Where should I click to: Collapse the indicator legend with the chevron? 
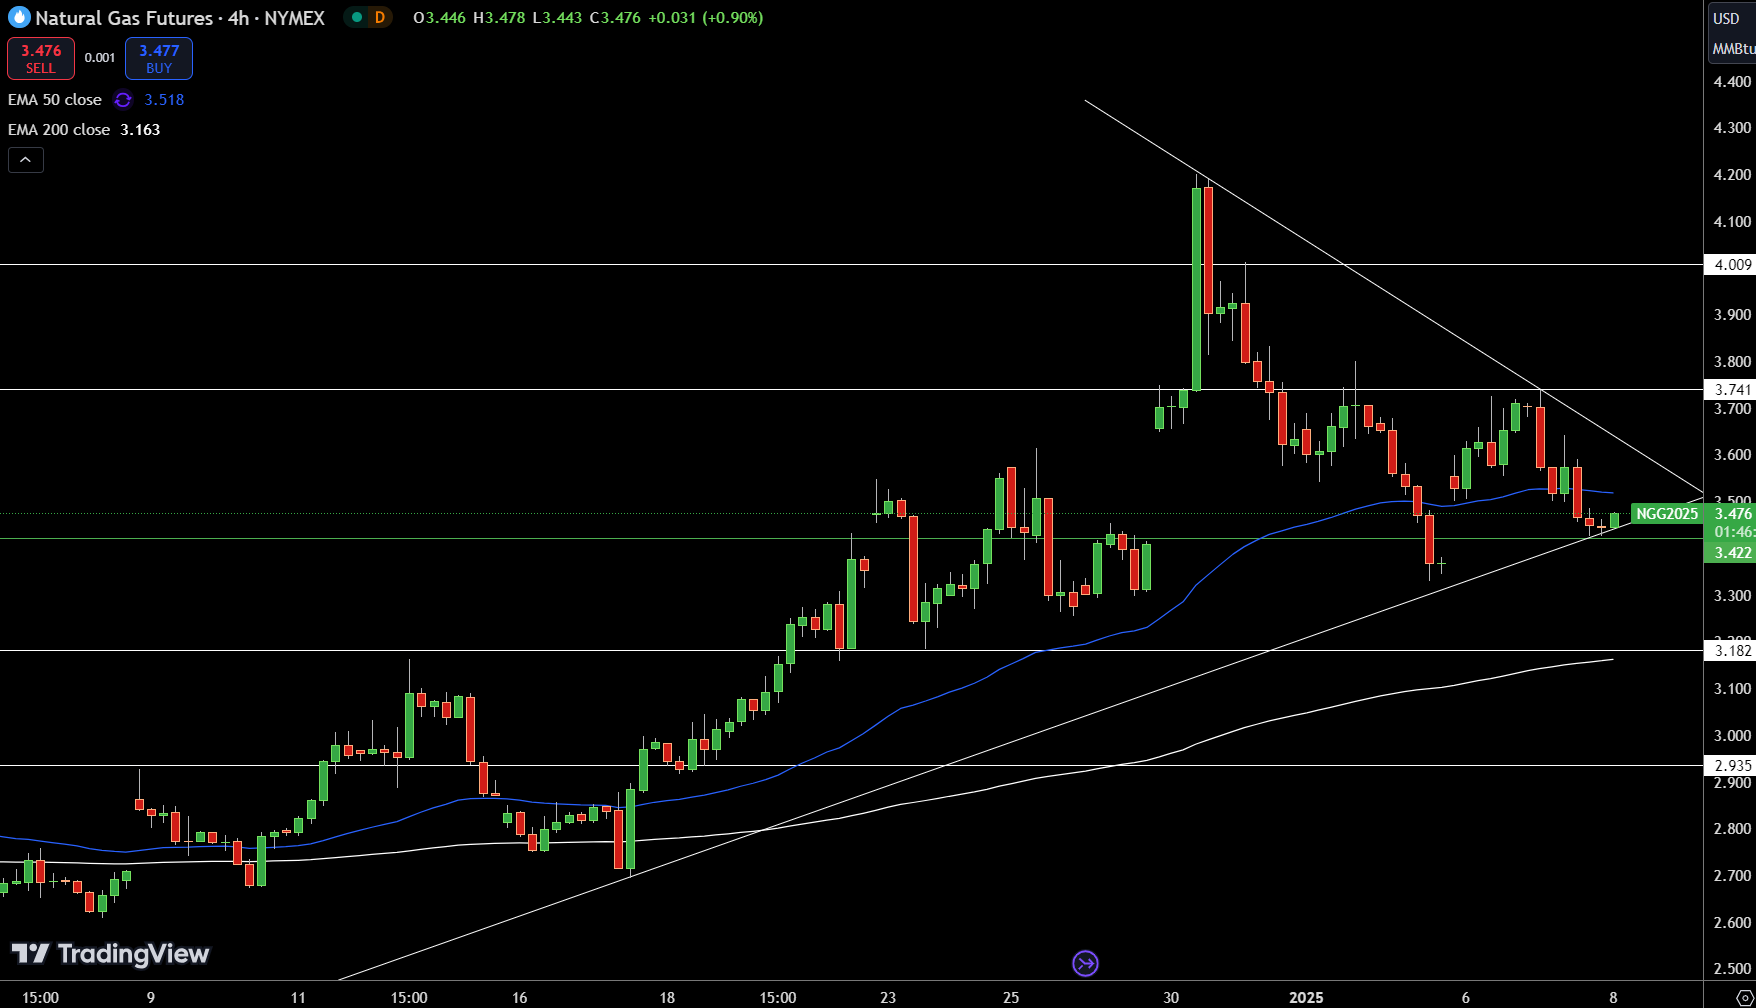[26, 160]
